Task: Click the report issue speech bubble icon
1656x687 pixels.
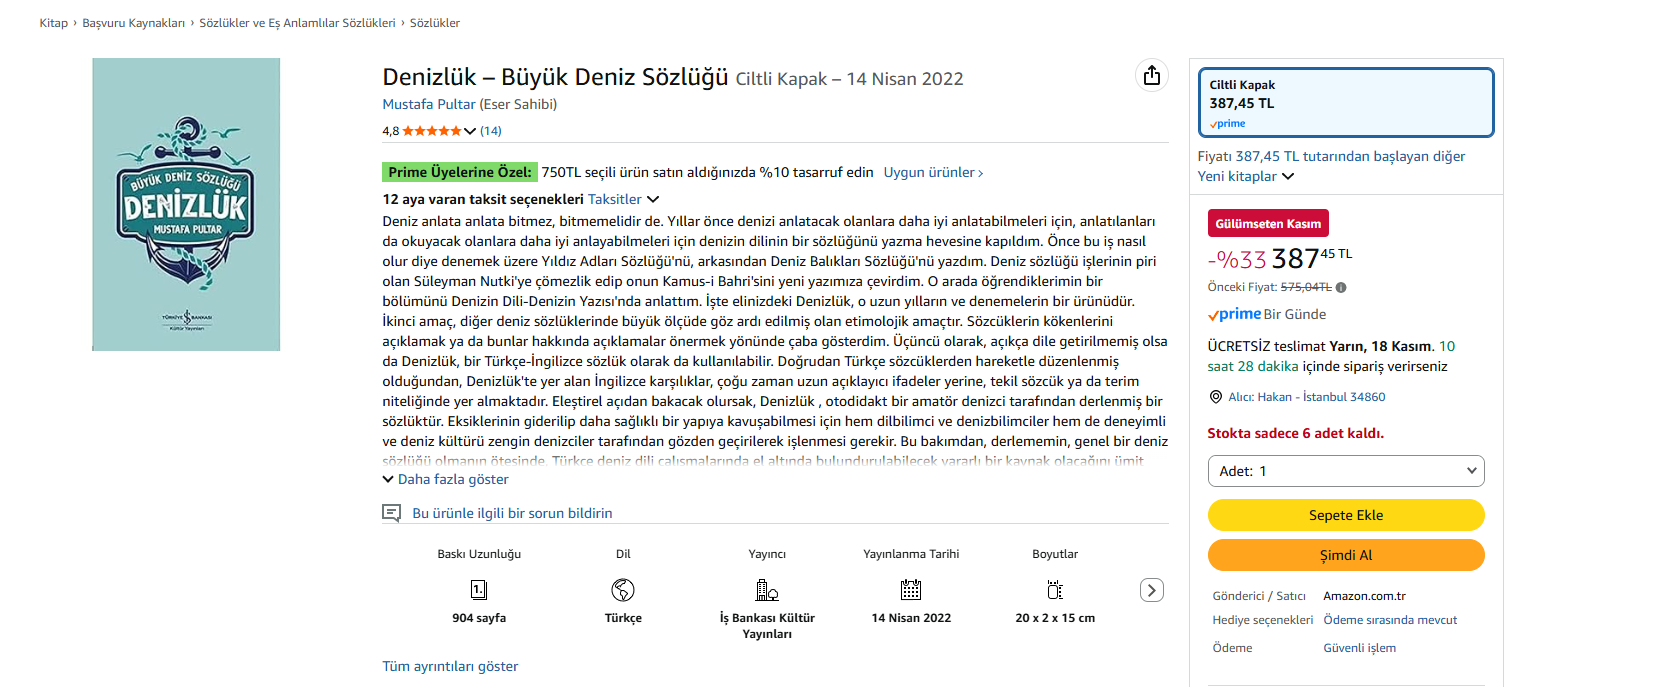Action: [391, 513]
